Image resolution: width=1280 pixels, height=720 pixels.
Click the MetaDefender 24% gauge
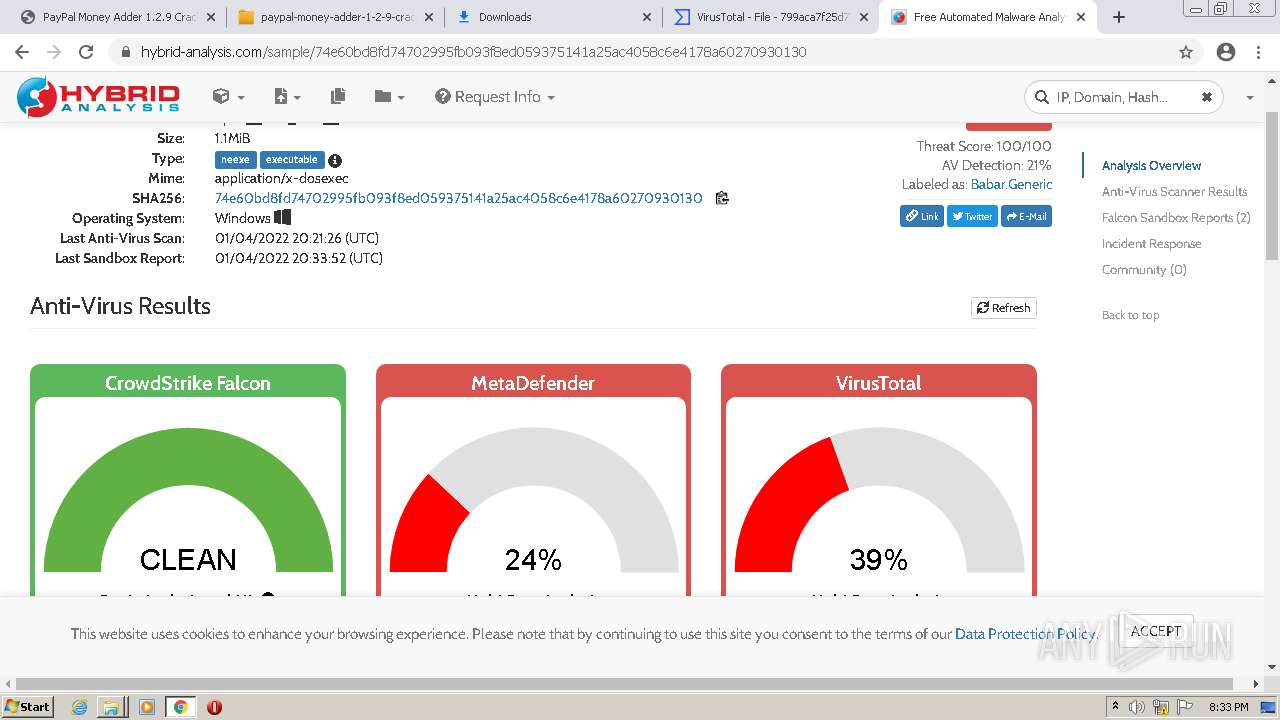[x=534, y=498]
